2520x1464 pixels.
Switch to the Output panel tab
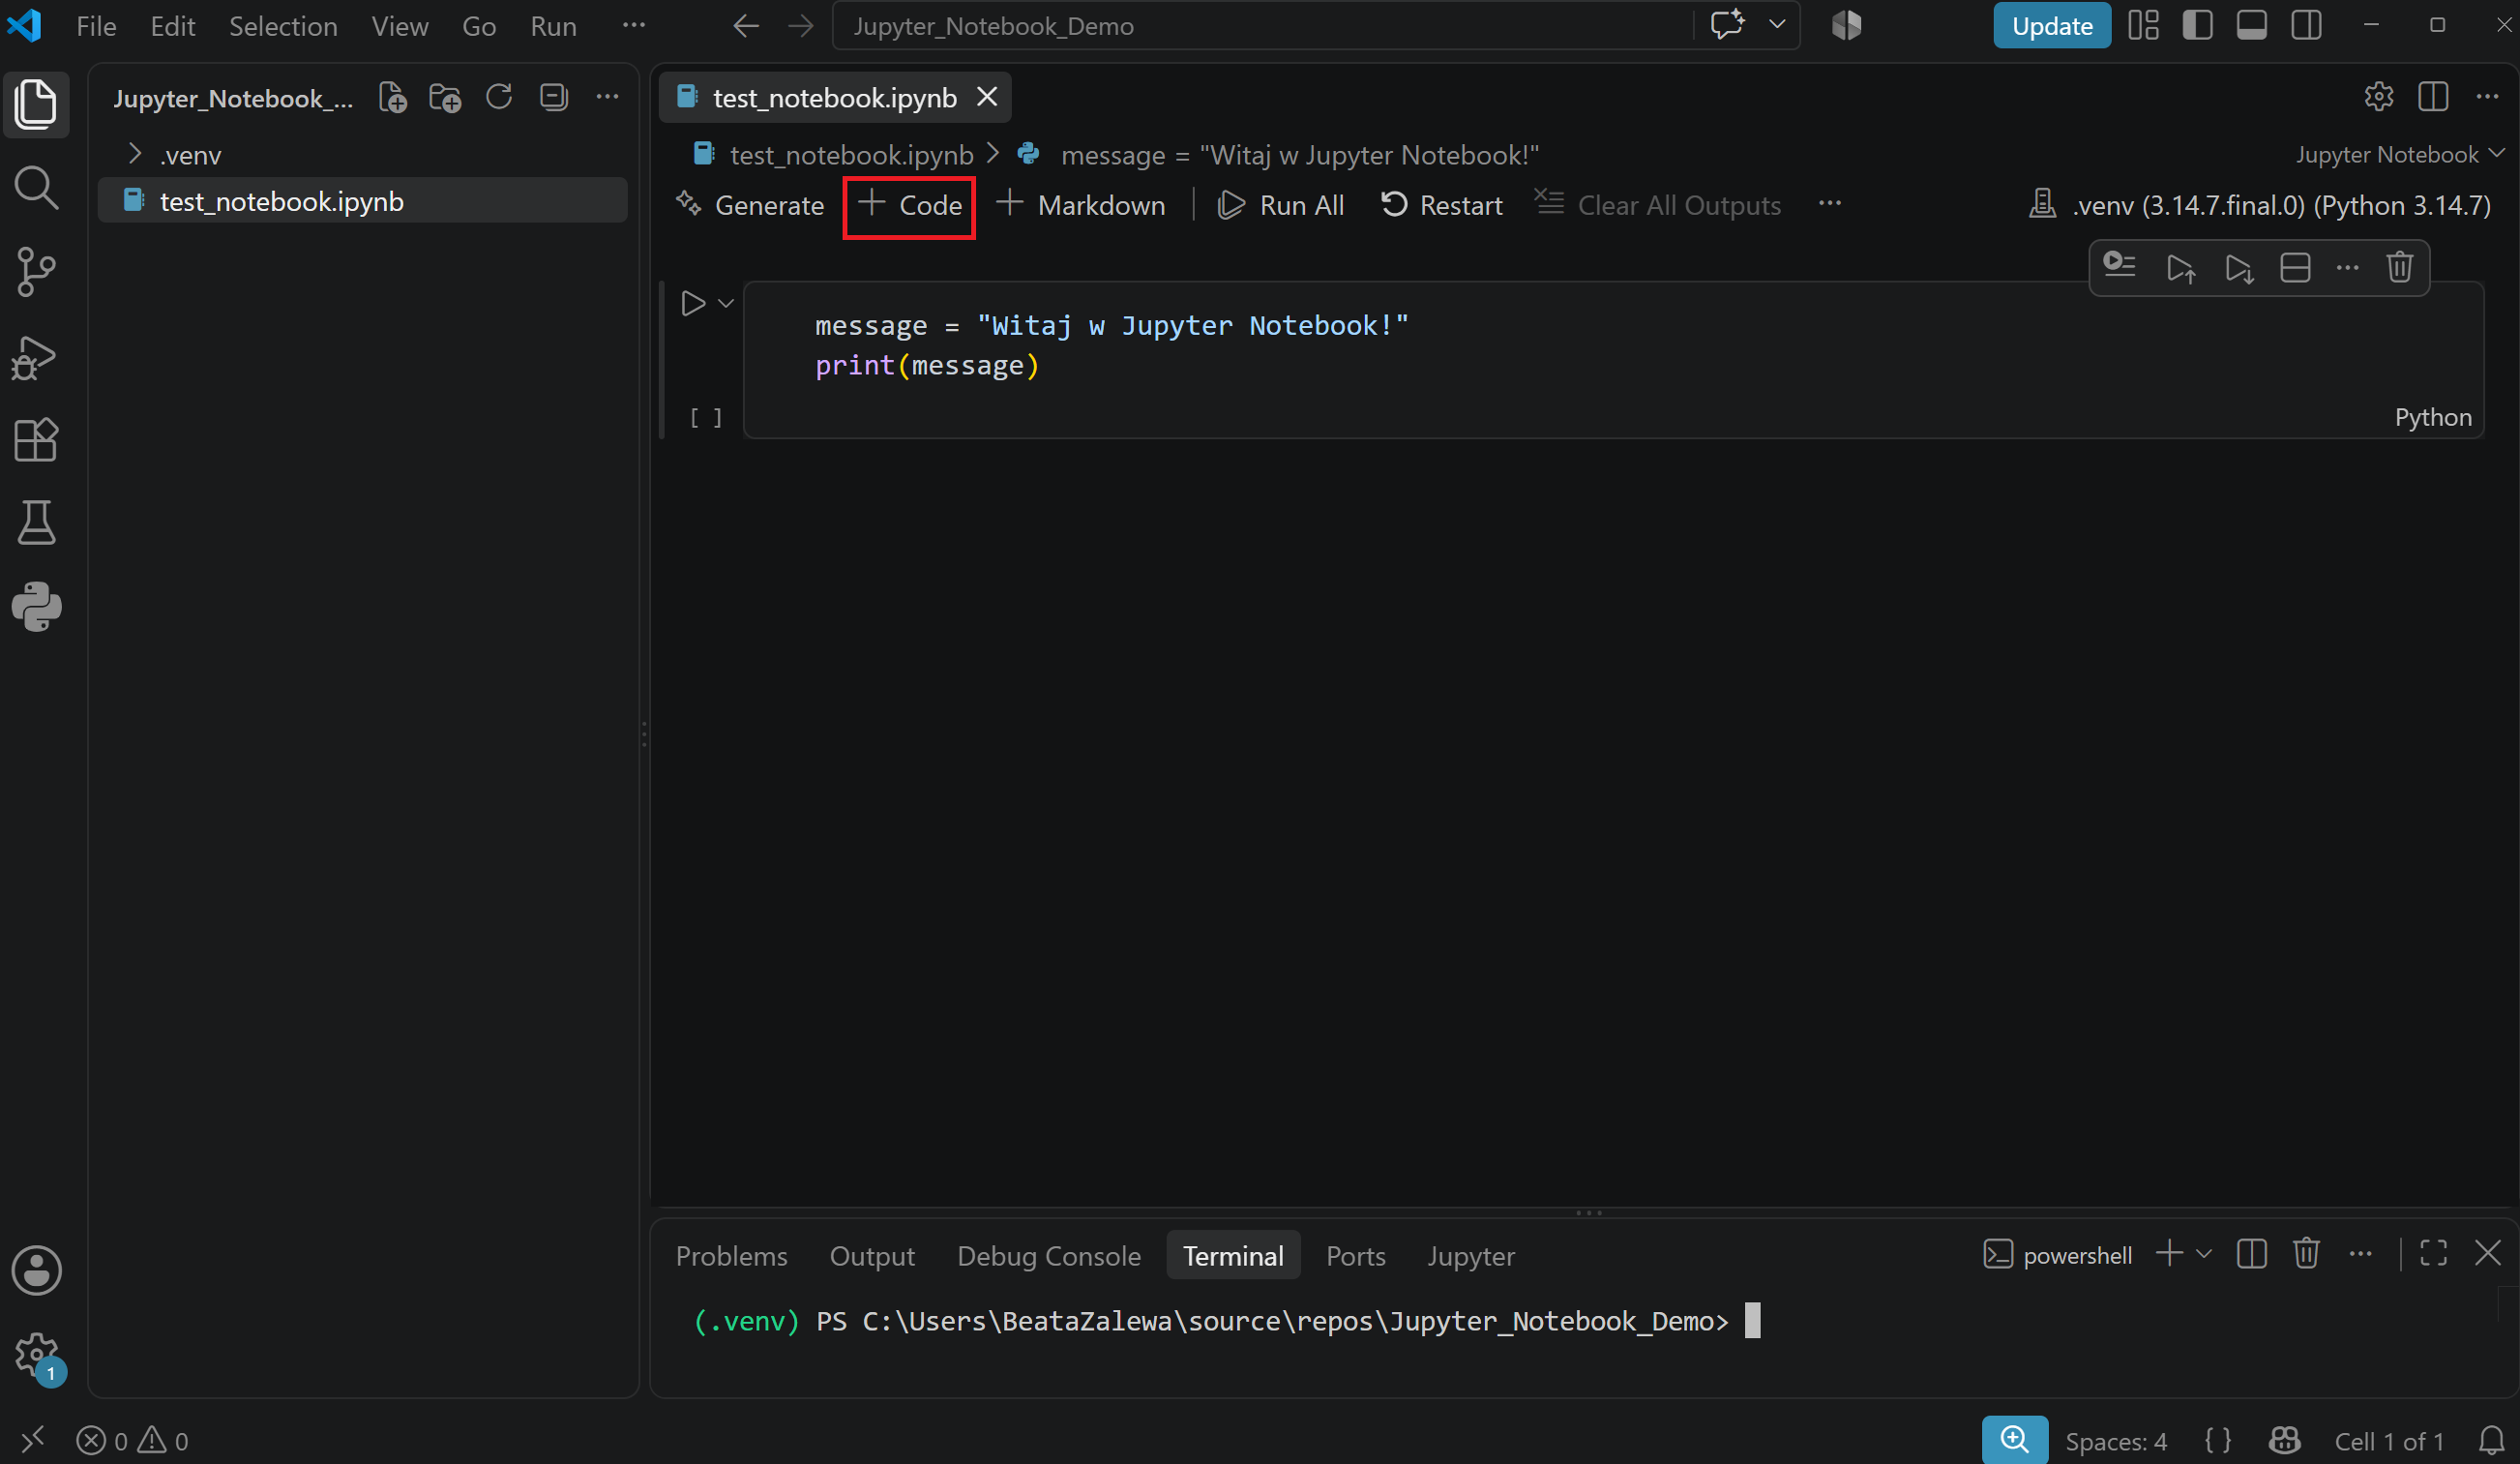point(871,1255)
